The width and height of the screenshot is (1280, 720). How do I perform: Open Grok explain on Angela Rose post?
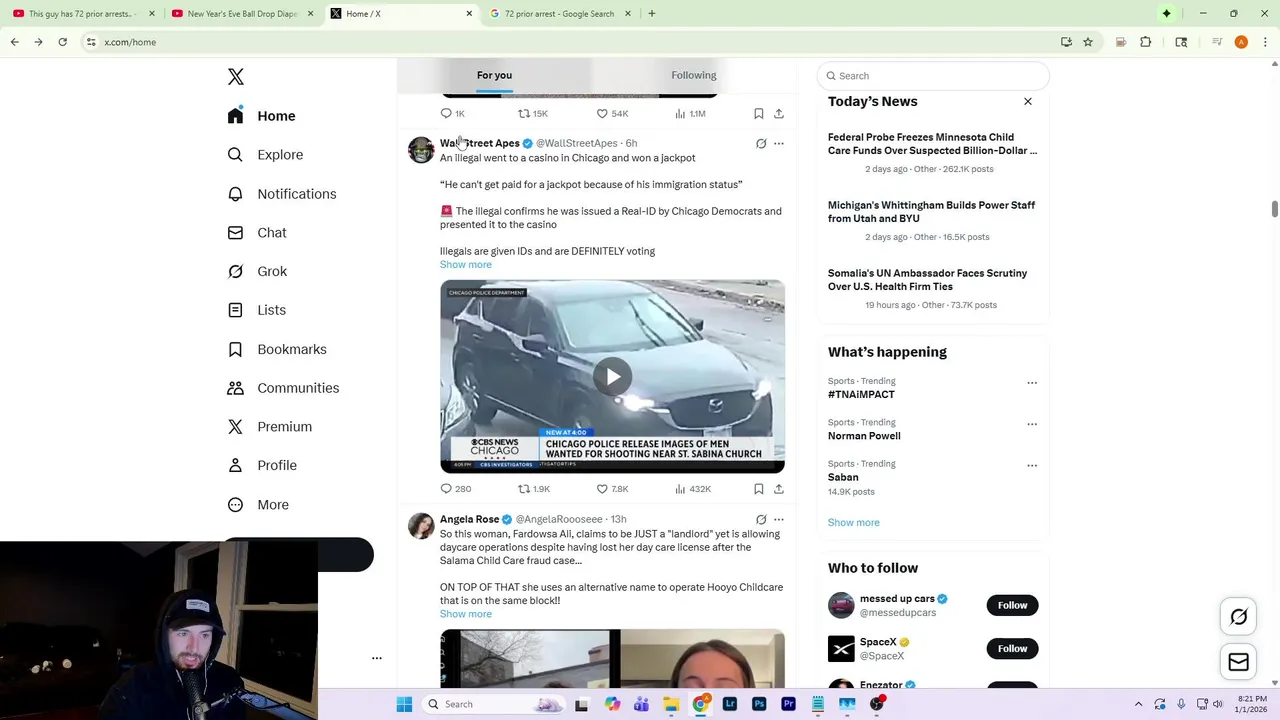coord(761,520)
